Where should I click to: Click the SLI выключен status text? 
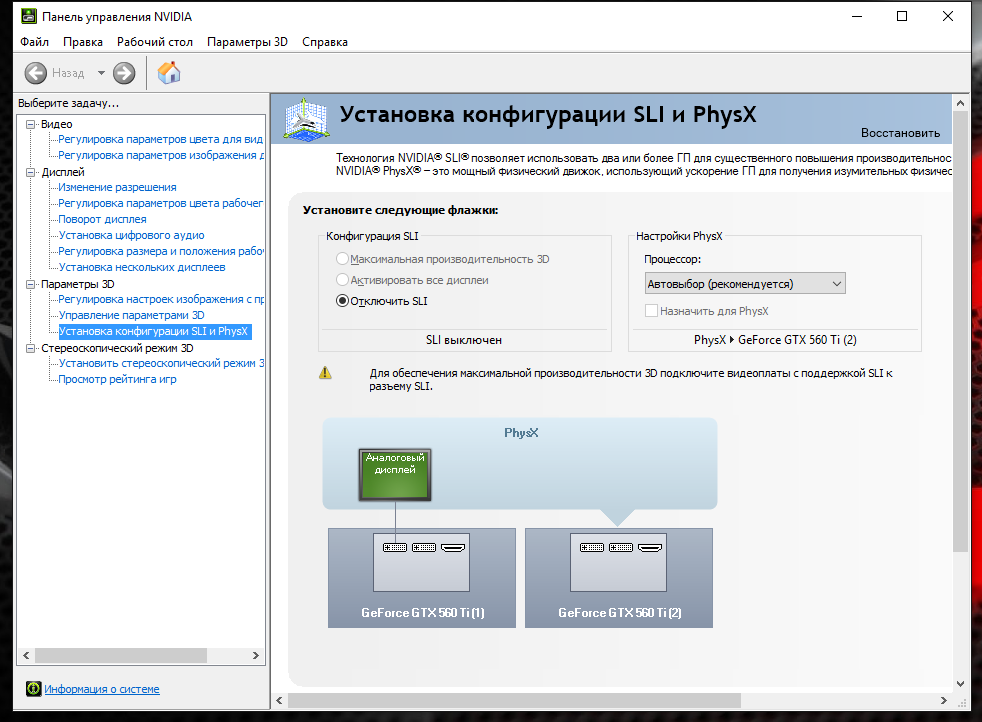[x=464, y=340]
